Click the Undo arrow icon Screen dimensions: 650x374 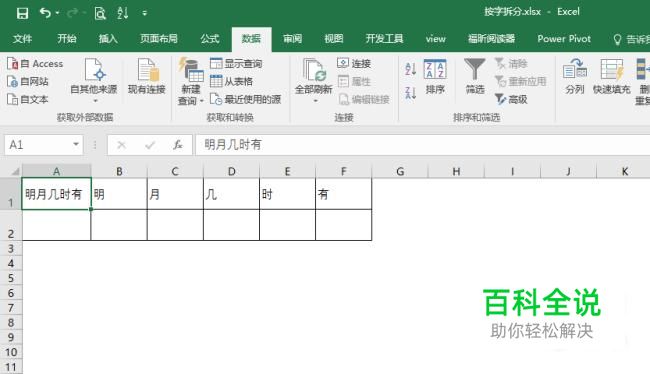click(x=45, y=13)
